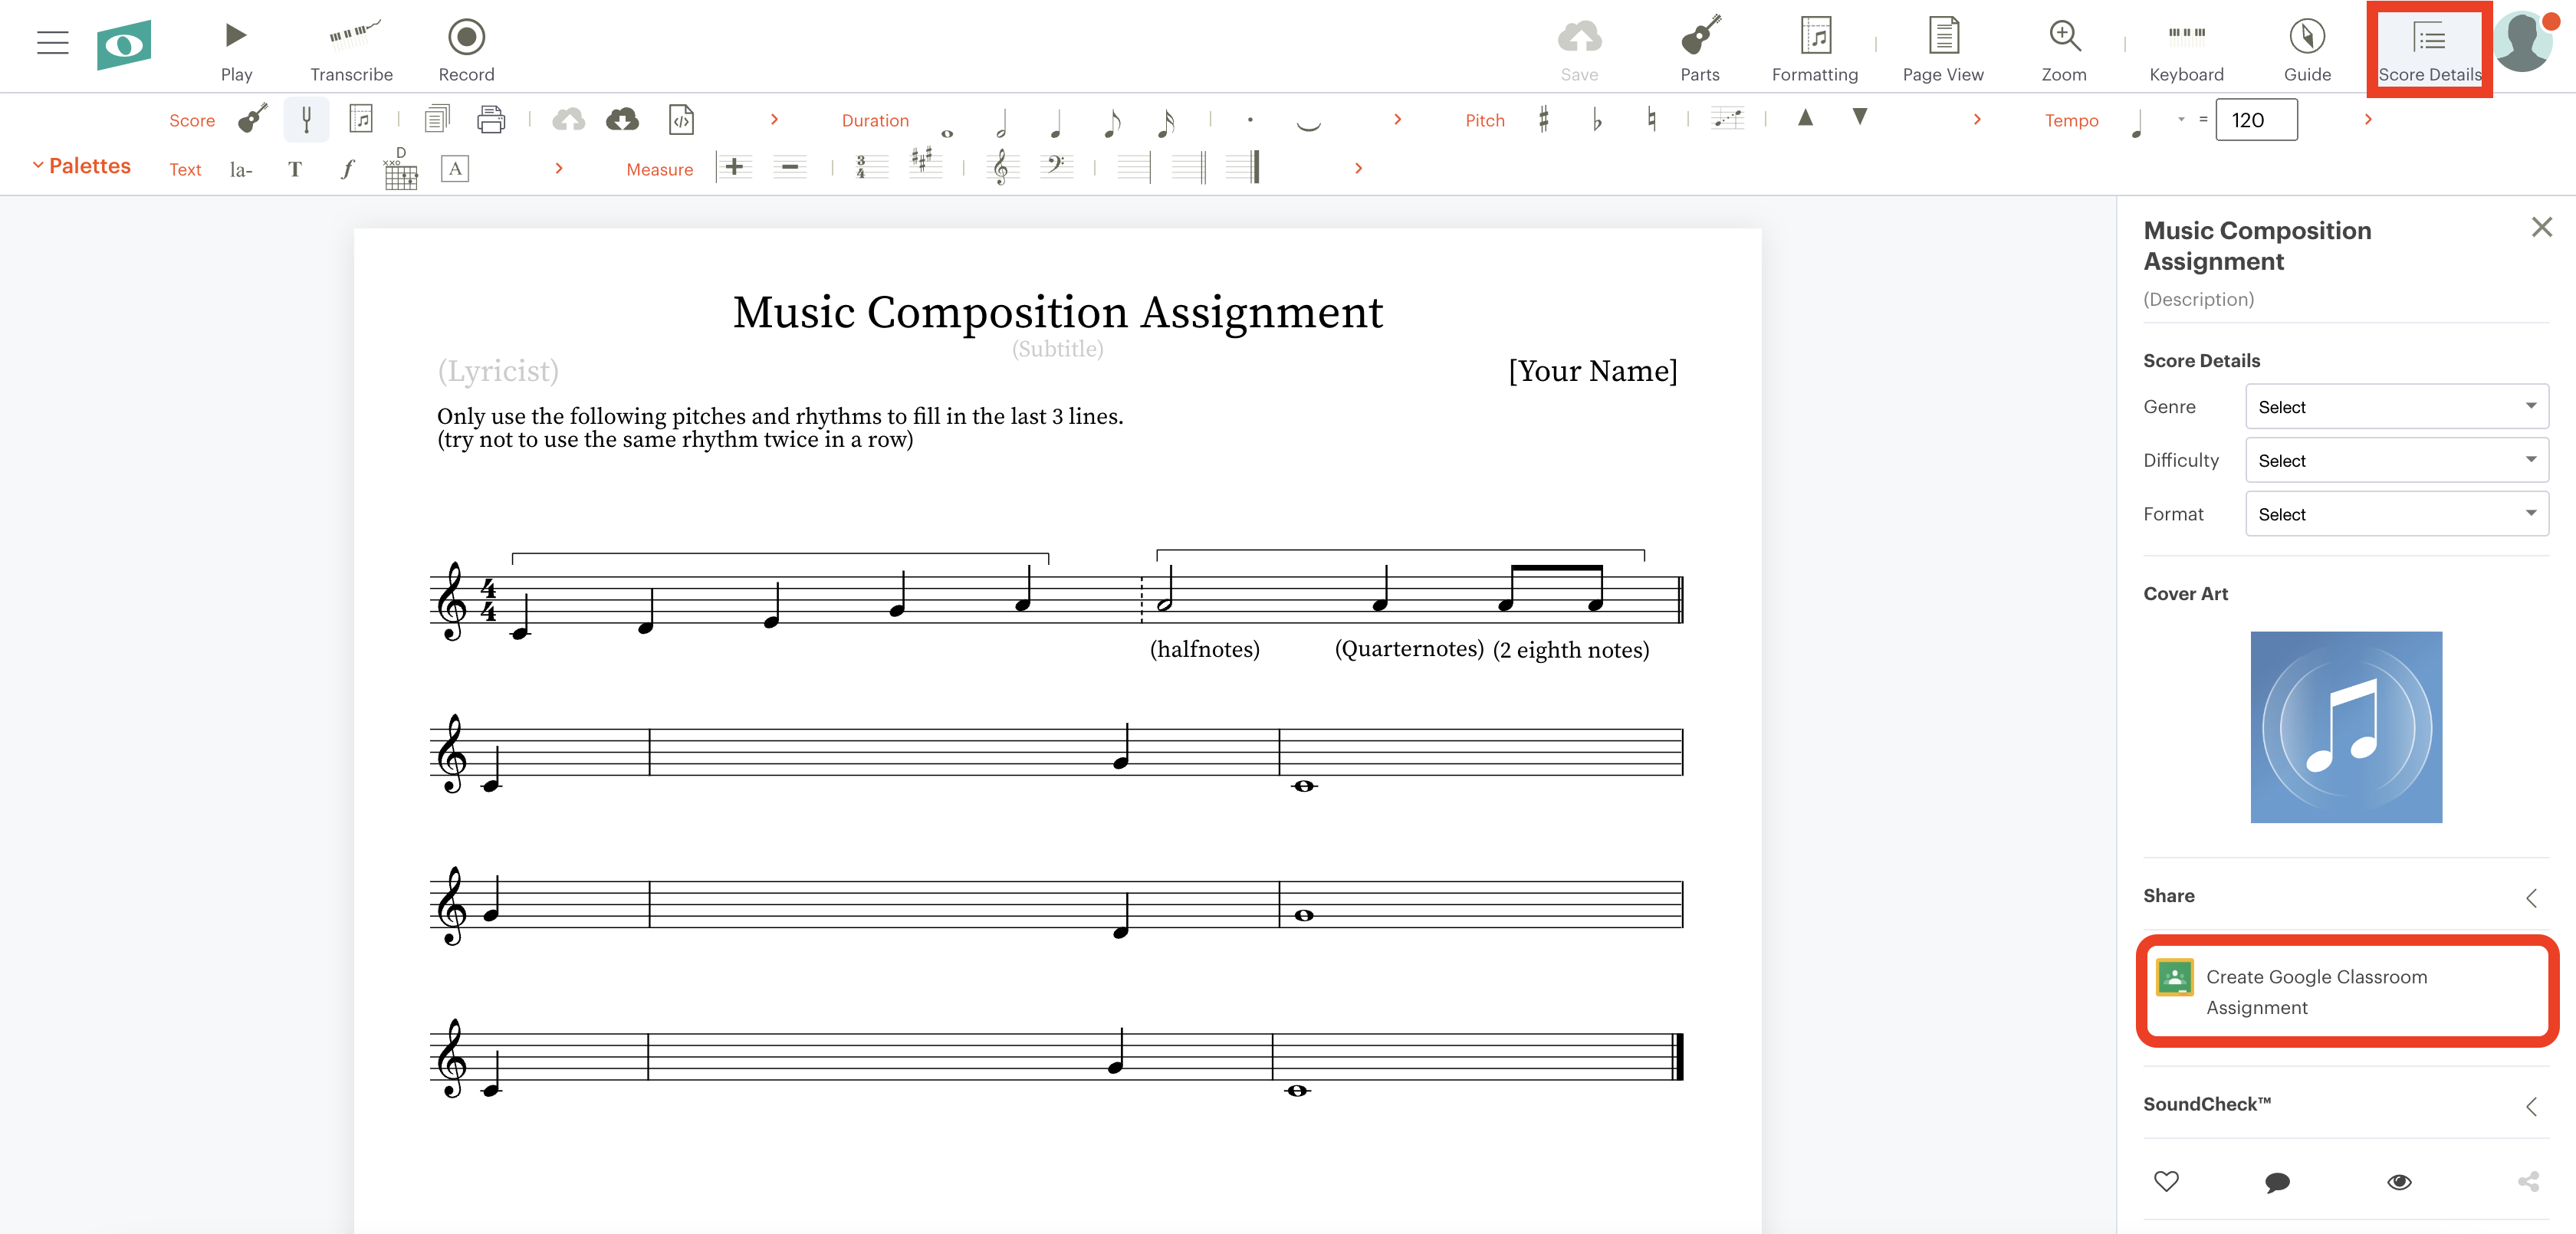The image size is (2576, 1234).
Task: Select the half note duration
Action: 1001,122
